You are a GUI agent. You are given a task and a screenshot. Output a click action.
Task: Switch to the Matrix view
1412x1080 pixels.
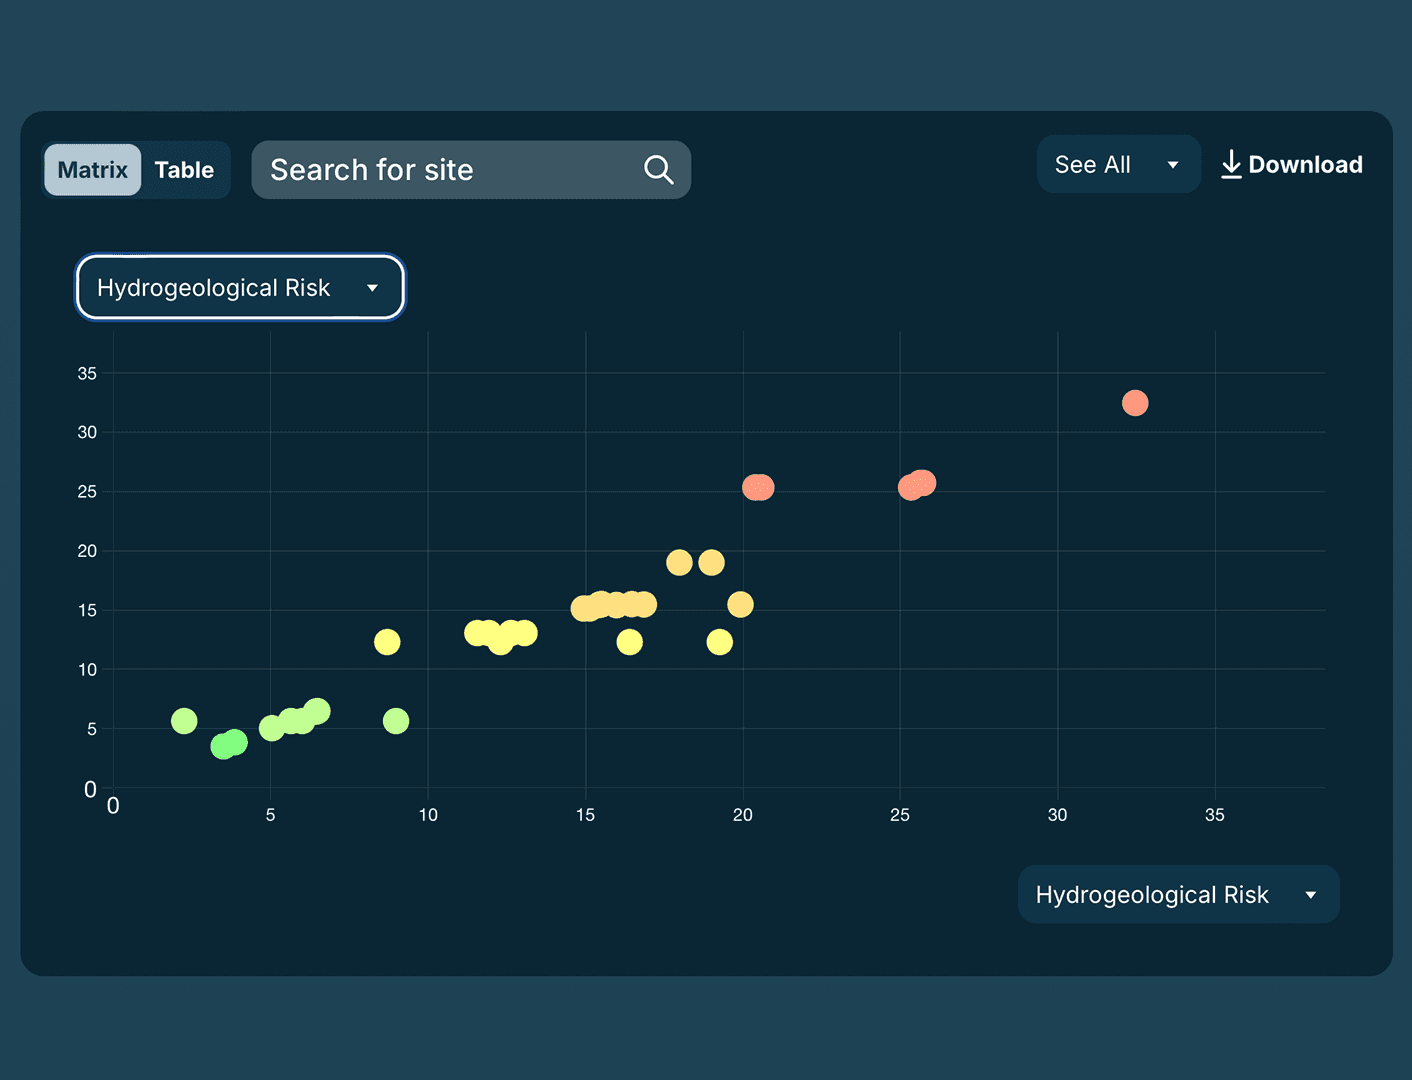[93, 170]
